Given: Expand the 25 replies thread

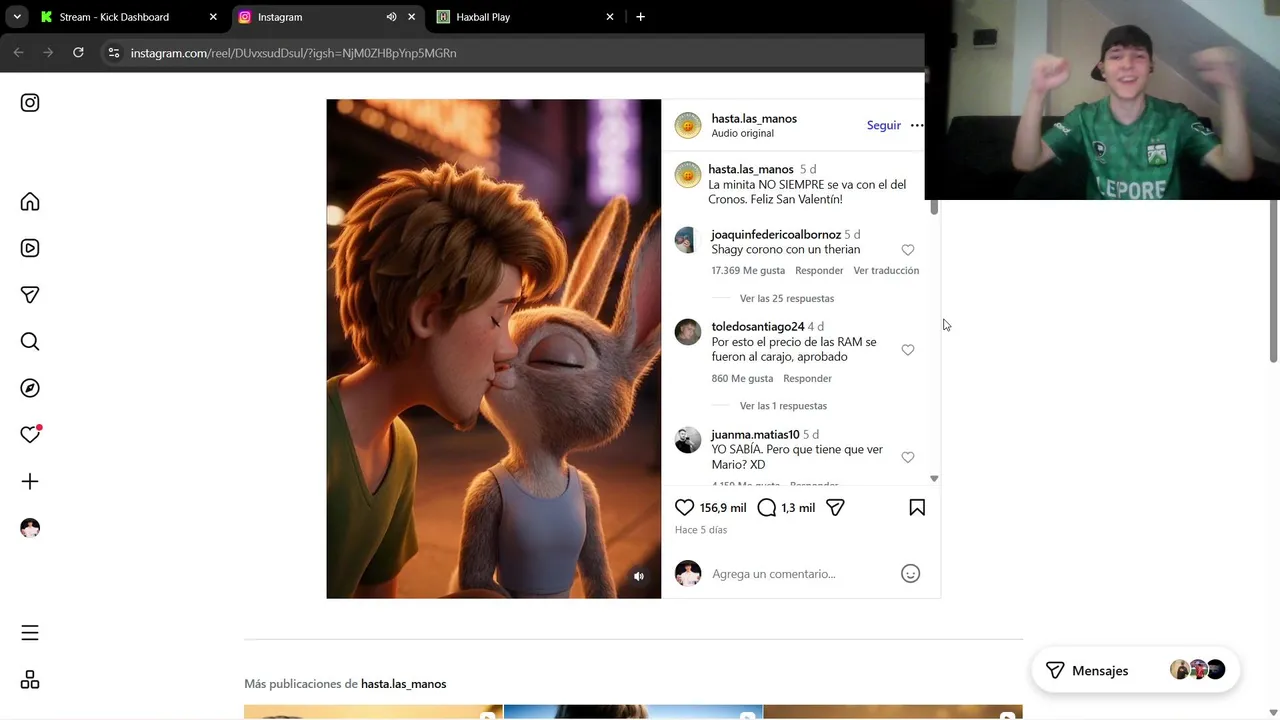Looking at the screenshot, I should (x=787, y=299).
